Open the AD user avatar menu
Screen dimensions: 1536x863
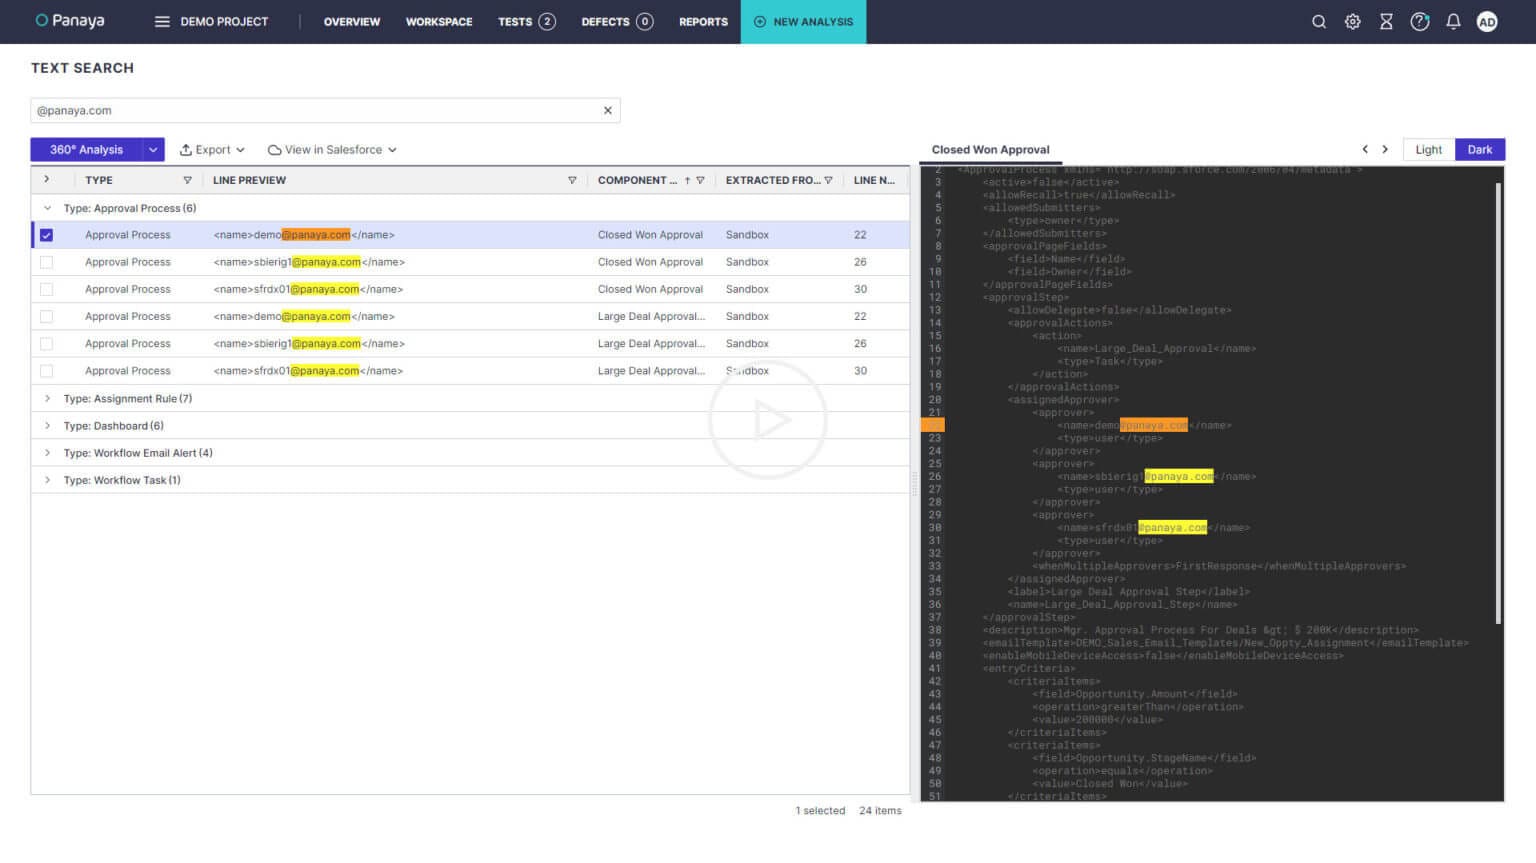tap(1487, 21)
